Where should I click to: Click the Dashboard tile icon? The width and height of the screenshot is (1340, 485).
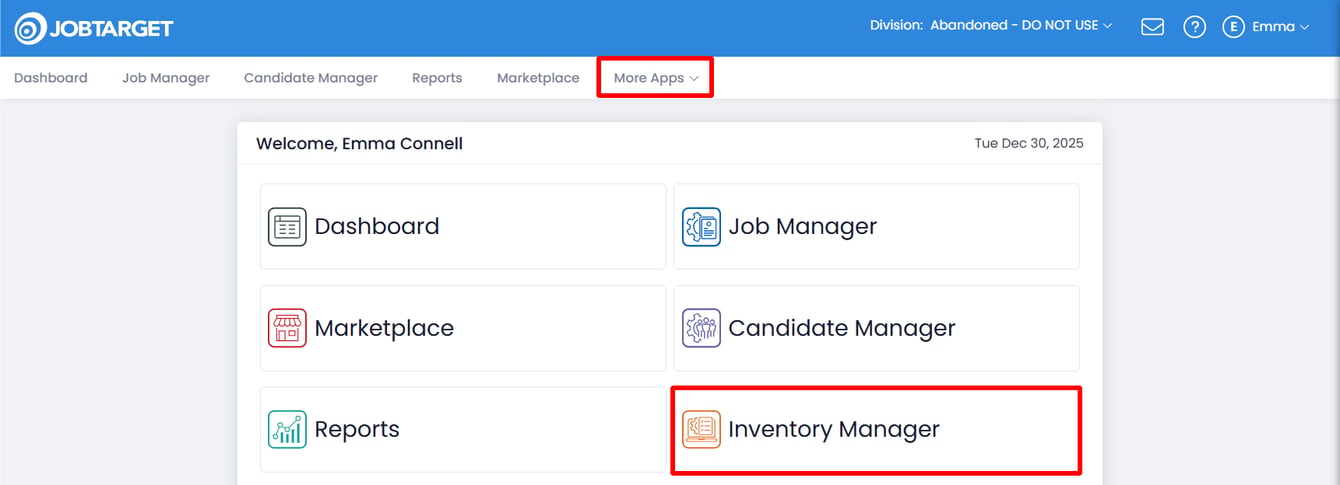tap(287, 227)
